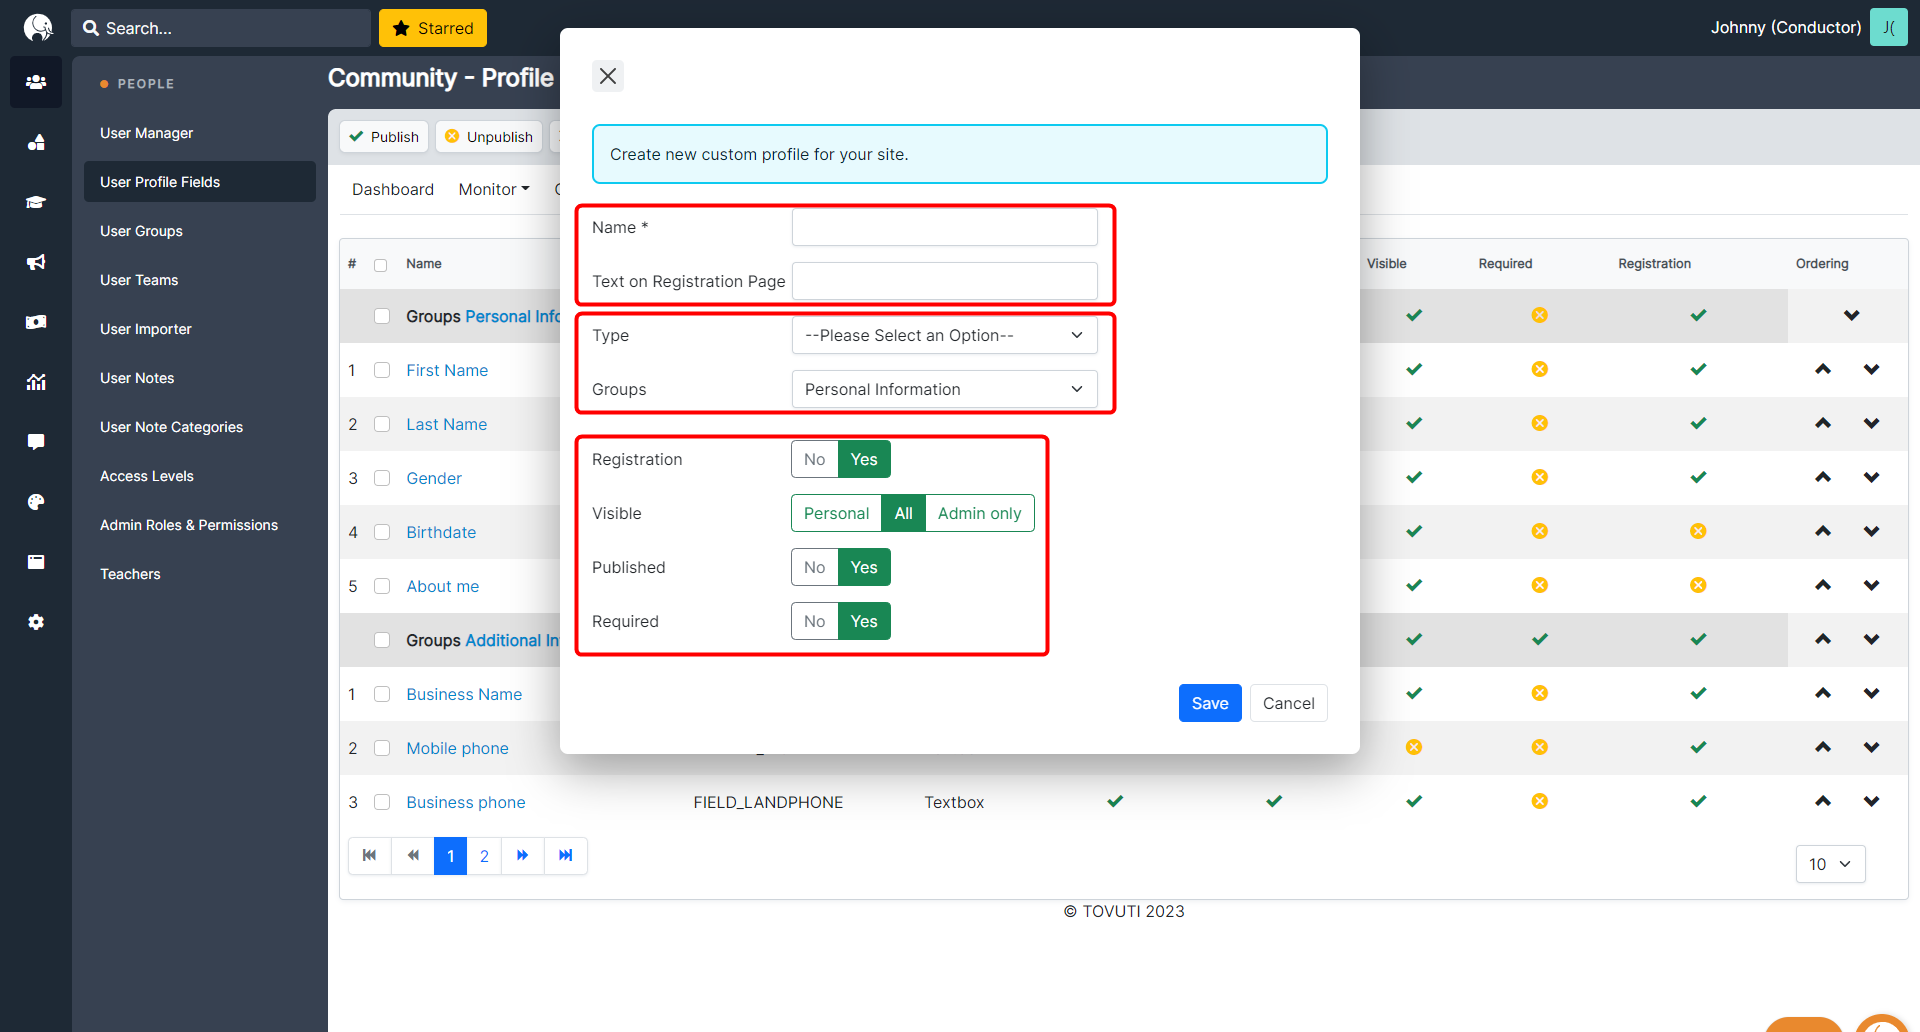This screenshot has width=1920, height=1032.
Task: Select Personal visibility option
Action: tap(837, 514)
